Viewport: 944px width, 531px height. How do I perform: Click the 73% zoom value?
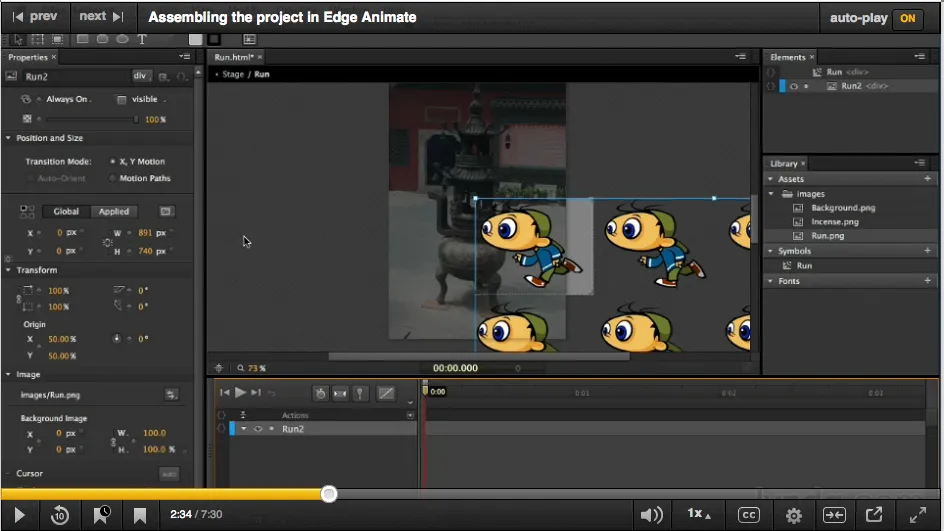(256, 368)
